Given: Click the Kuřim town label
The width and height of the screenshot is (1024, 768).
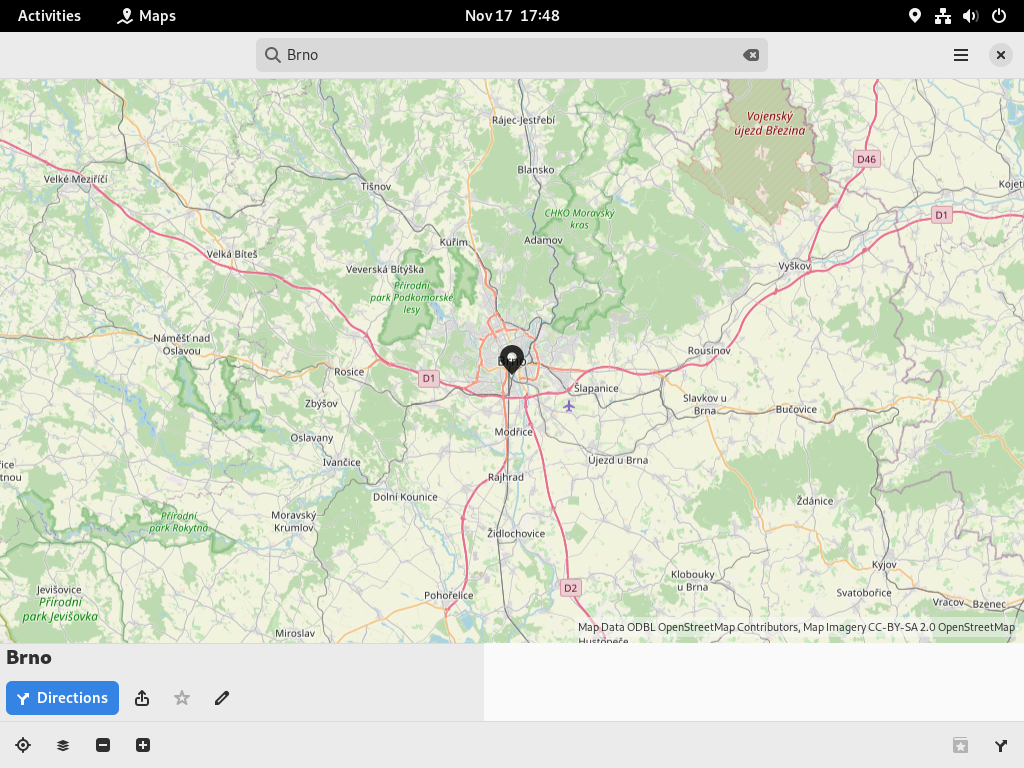Looking at the screenshot, I should point(454,242).
